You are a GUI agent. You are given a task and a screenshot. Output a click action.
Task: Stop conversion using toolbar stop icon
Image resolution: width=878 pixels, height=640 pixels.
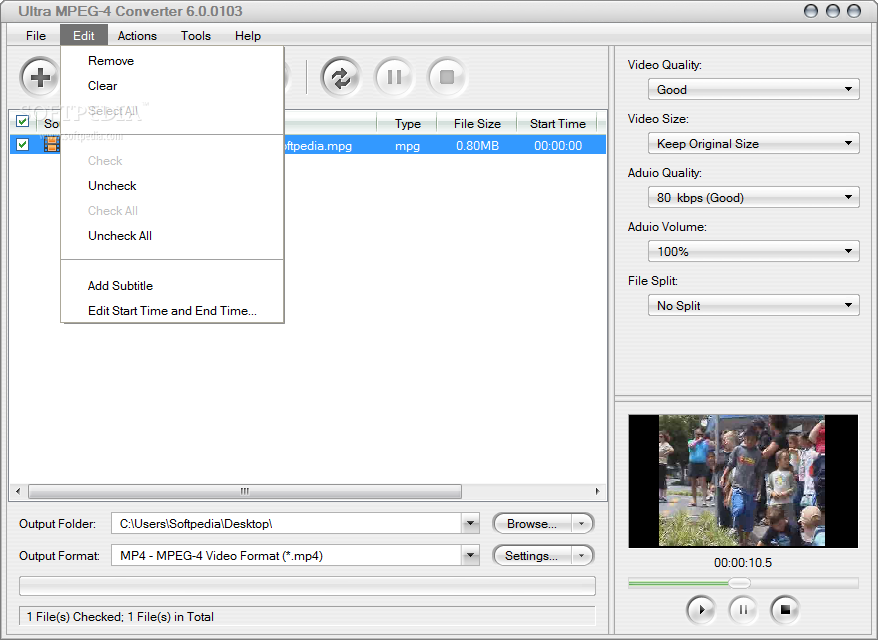447,77
